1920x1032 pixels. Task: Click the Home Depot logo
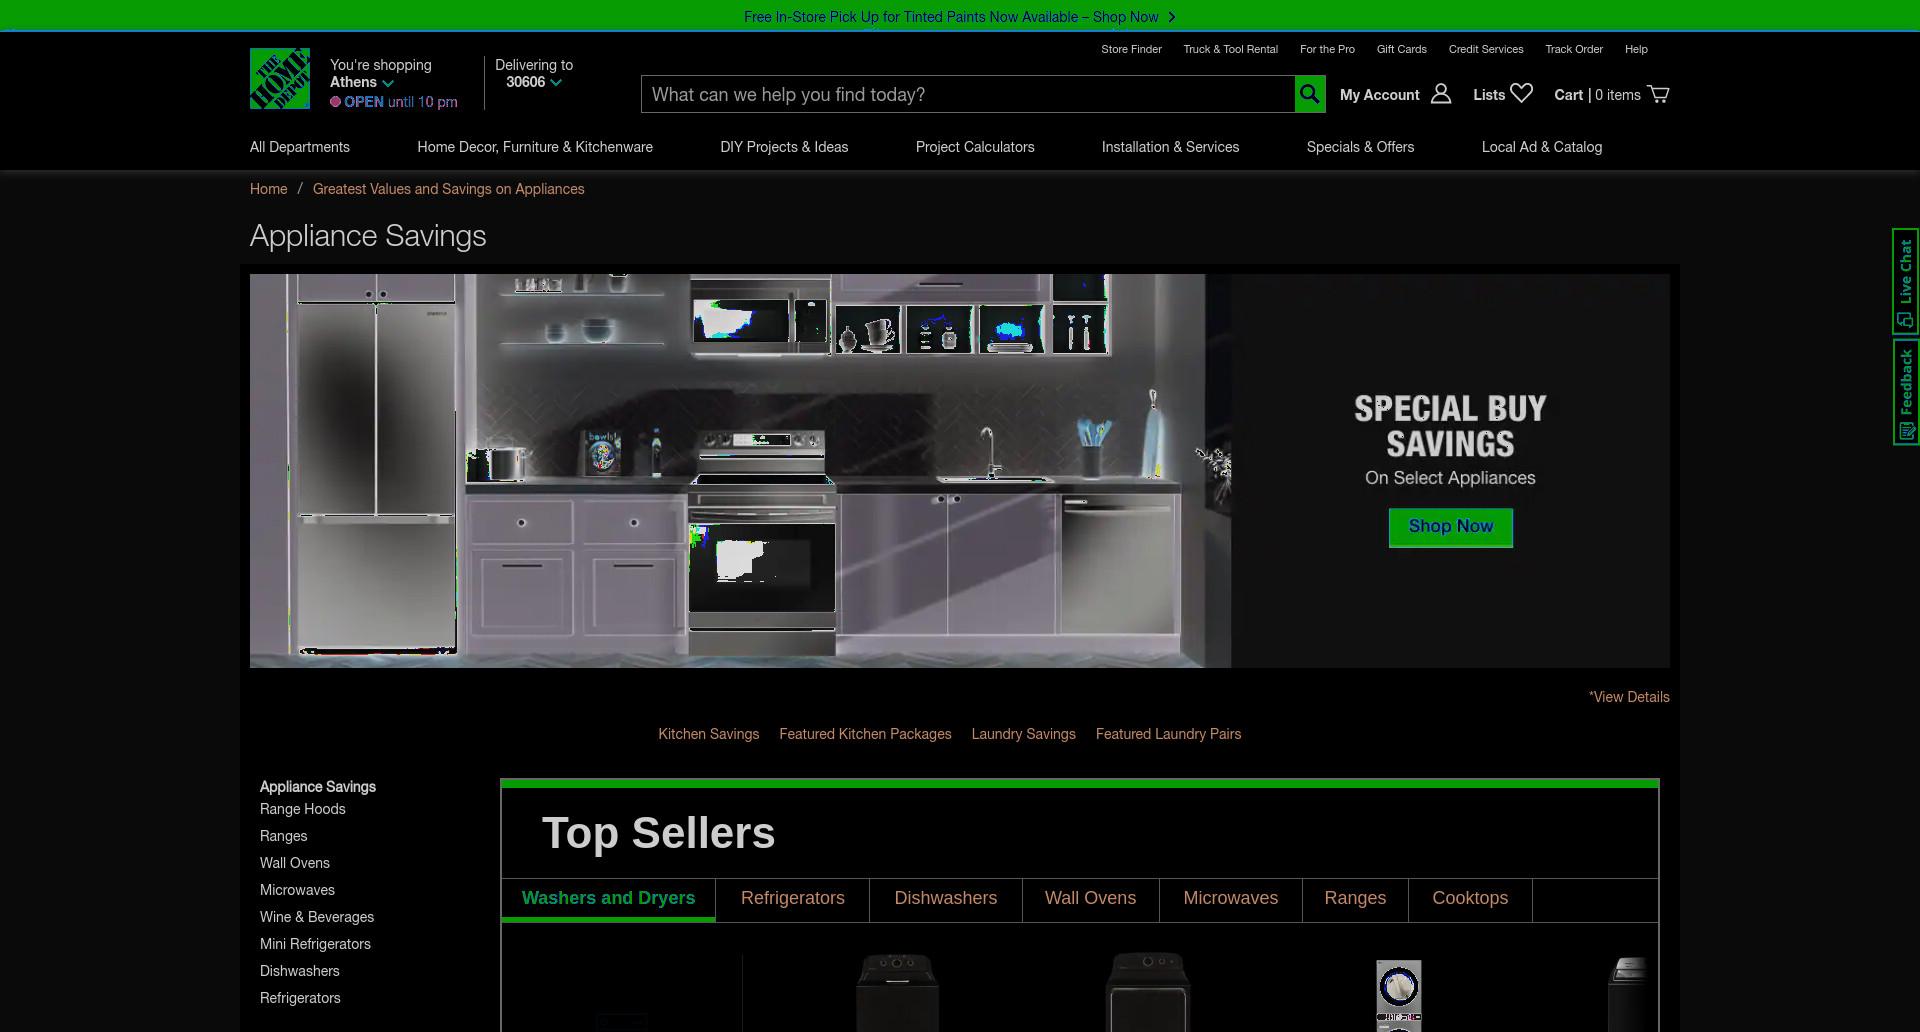(280, 78)
